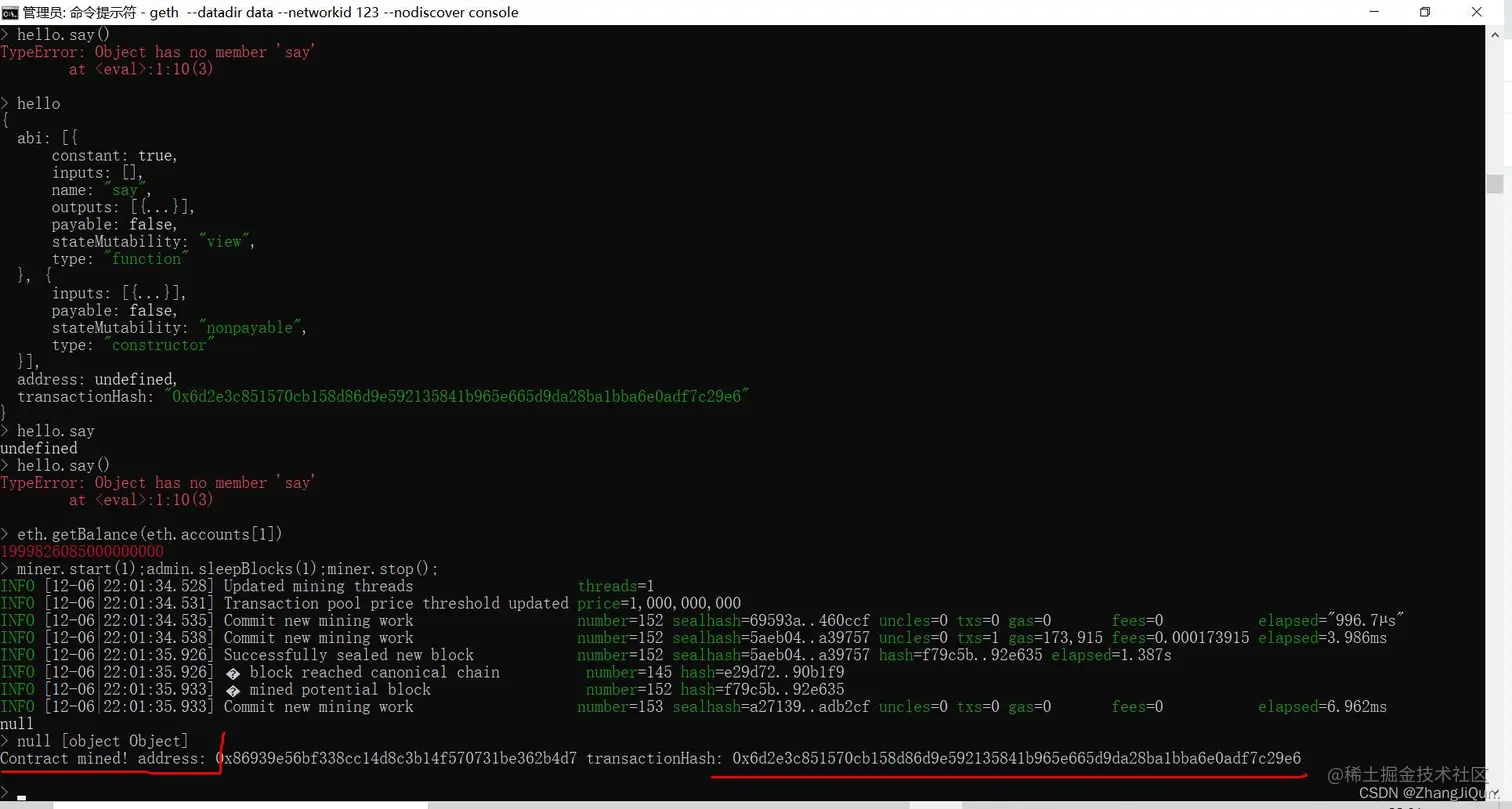Click the 'constant: true,' line
Image resolution: width=1512 pixels, height=809 pixels.
click(x=114, y=156)
